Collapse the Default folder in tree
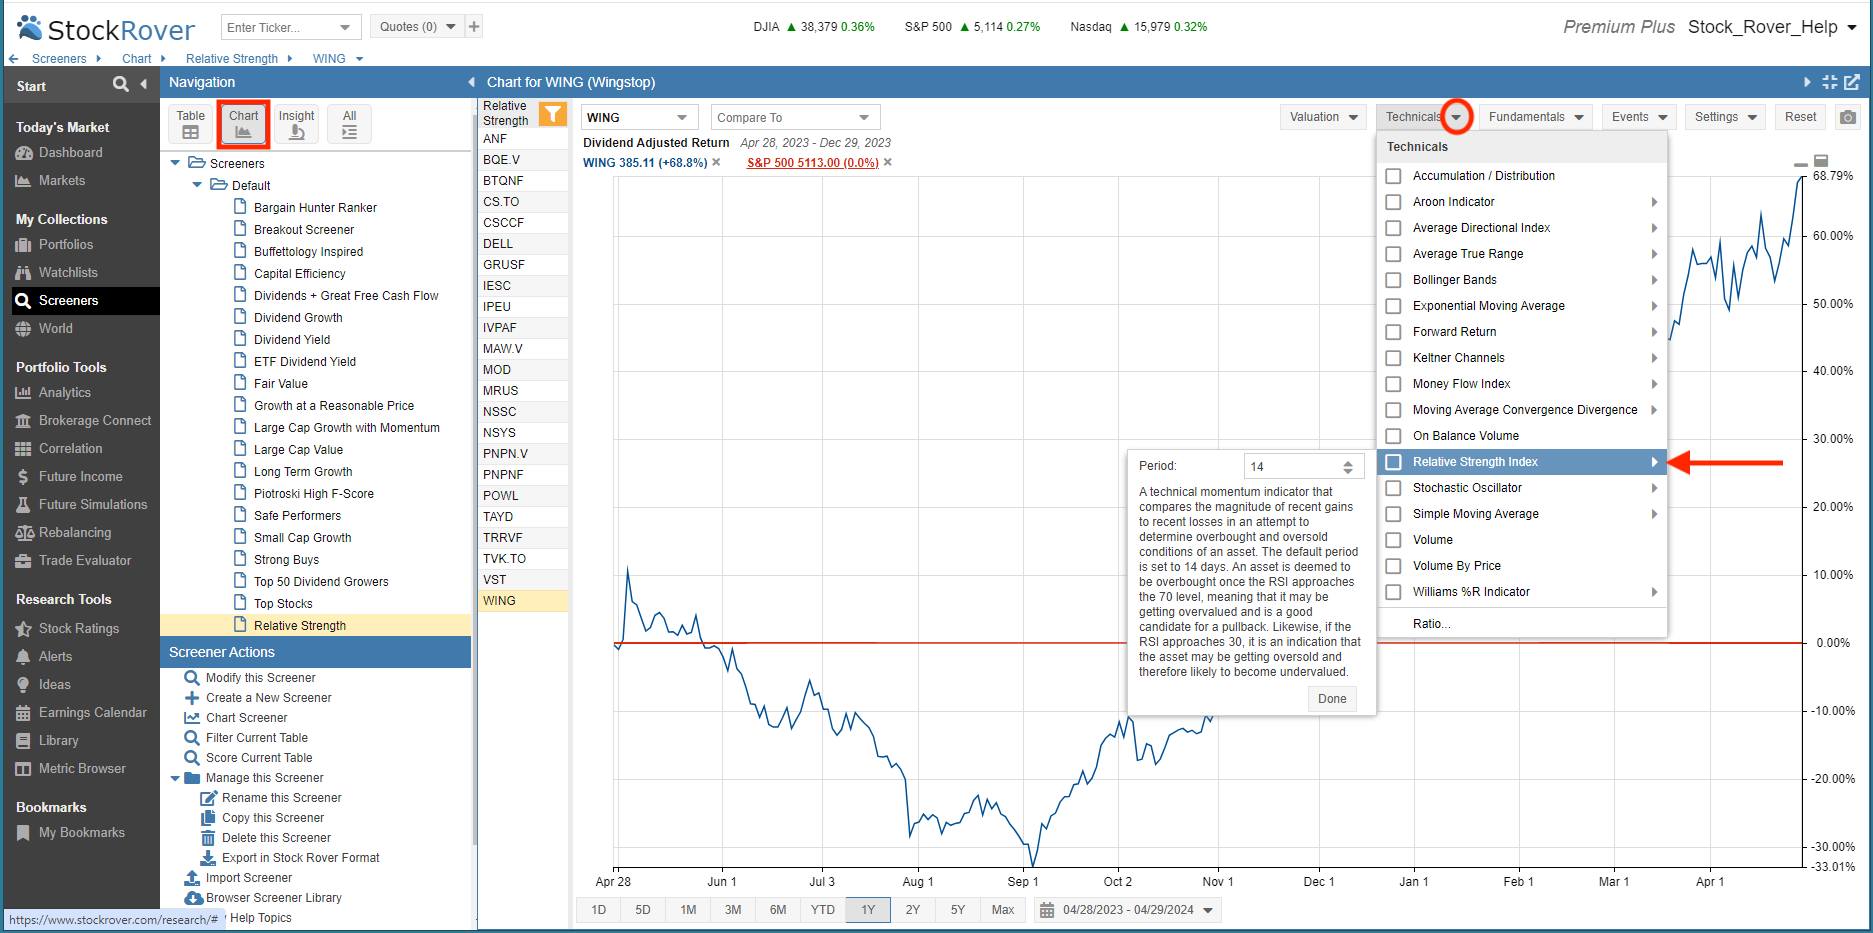Image resolution: width=1873 pixels, height=933 pixels. point(197,185)
